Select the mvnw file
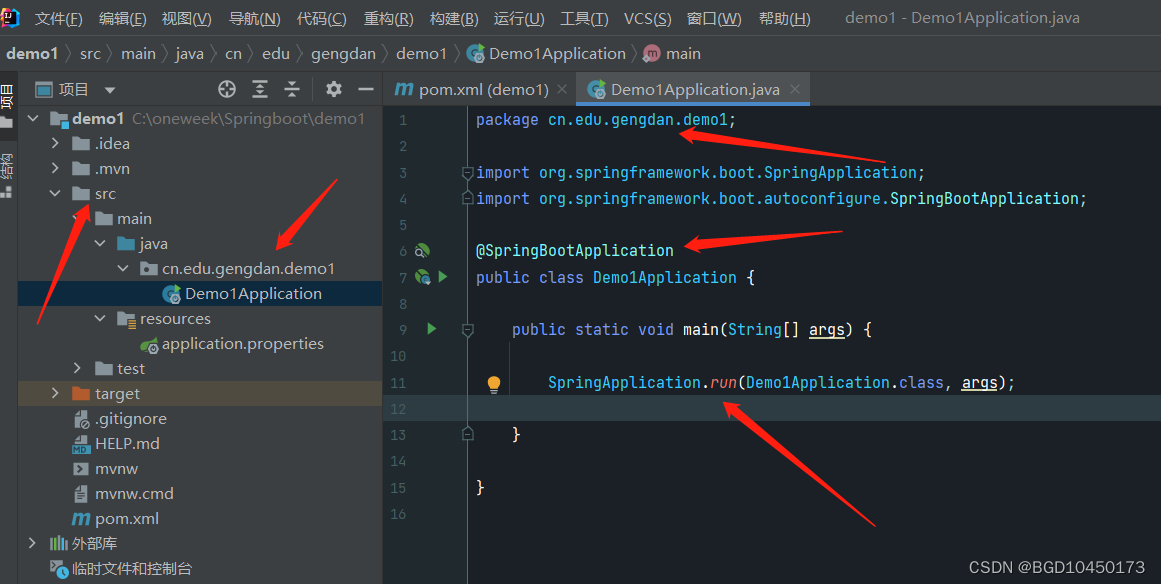This screenshot has width=1161, height=584. 116,469
